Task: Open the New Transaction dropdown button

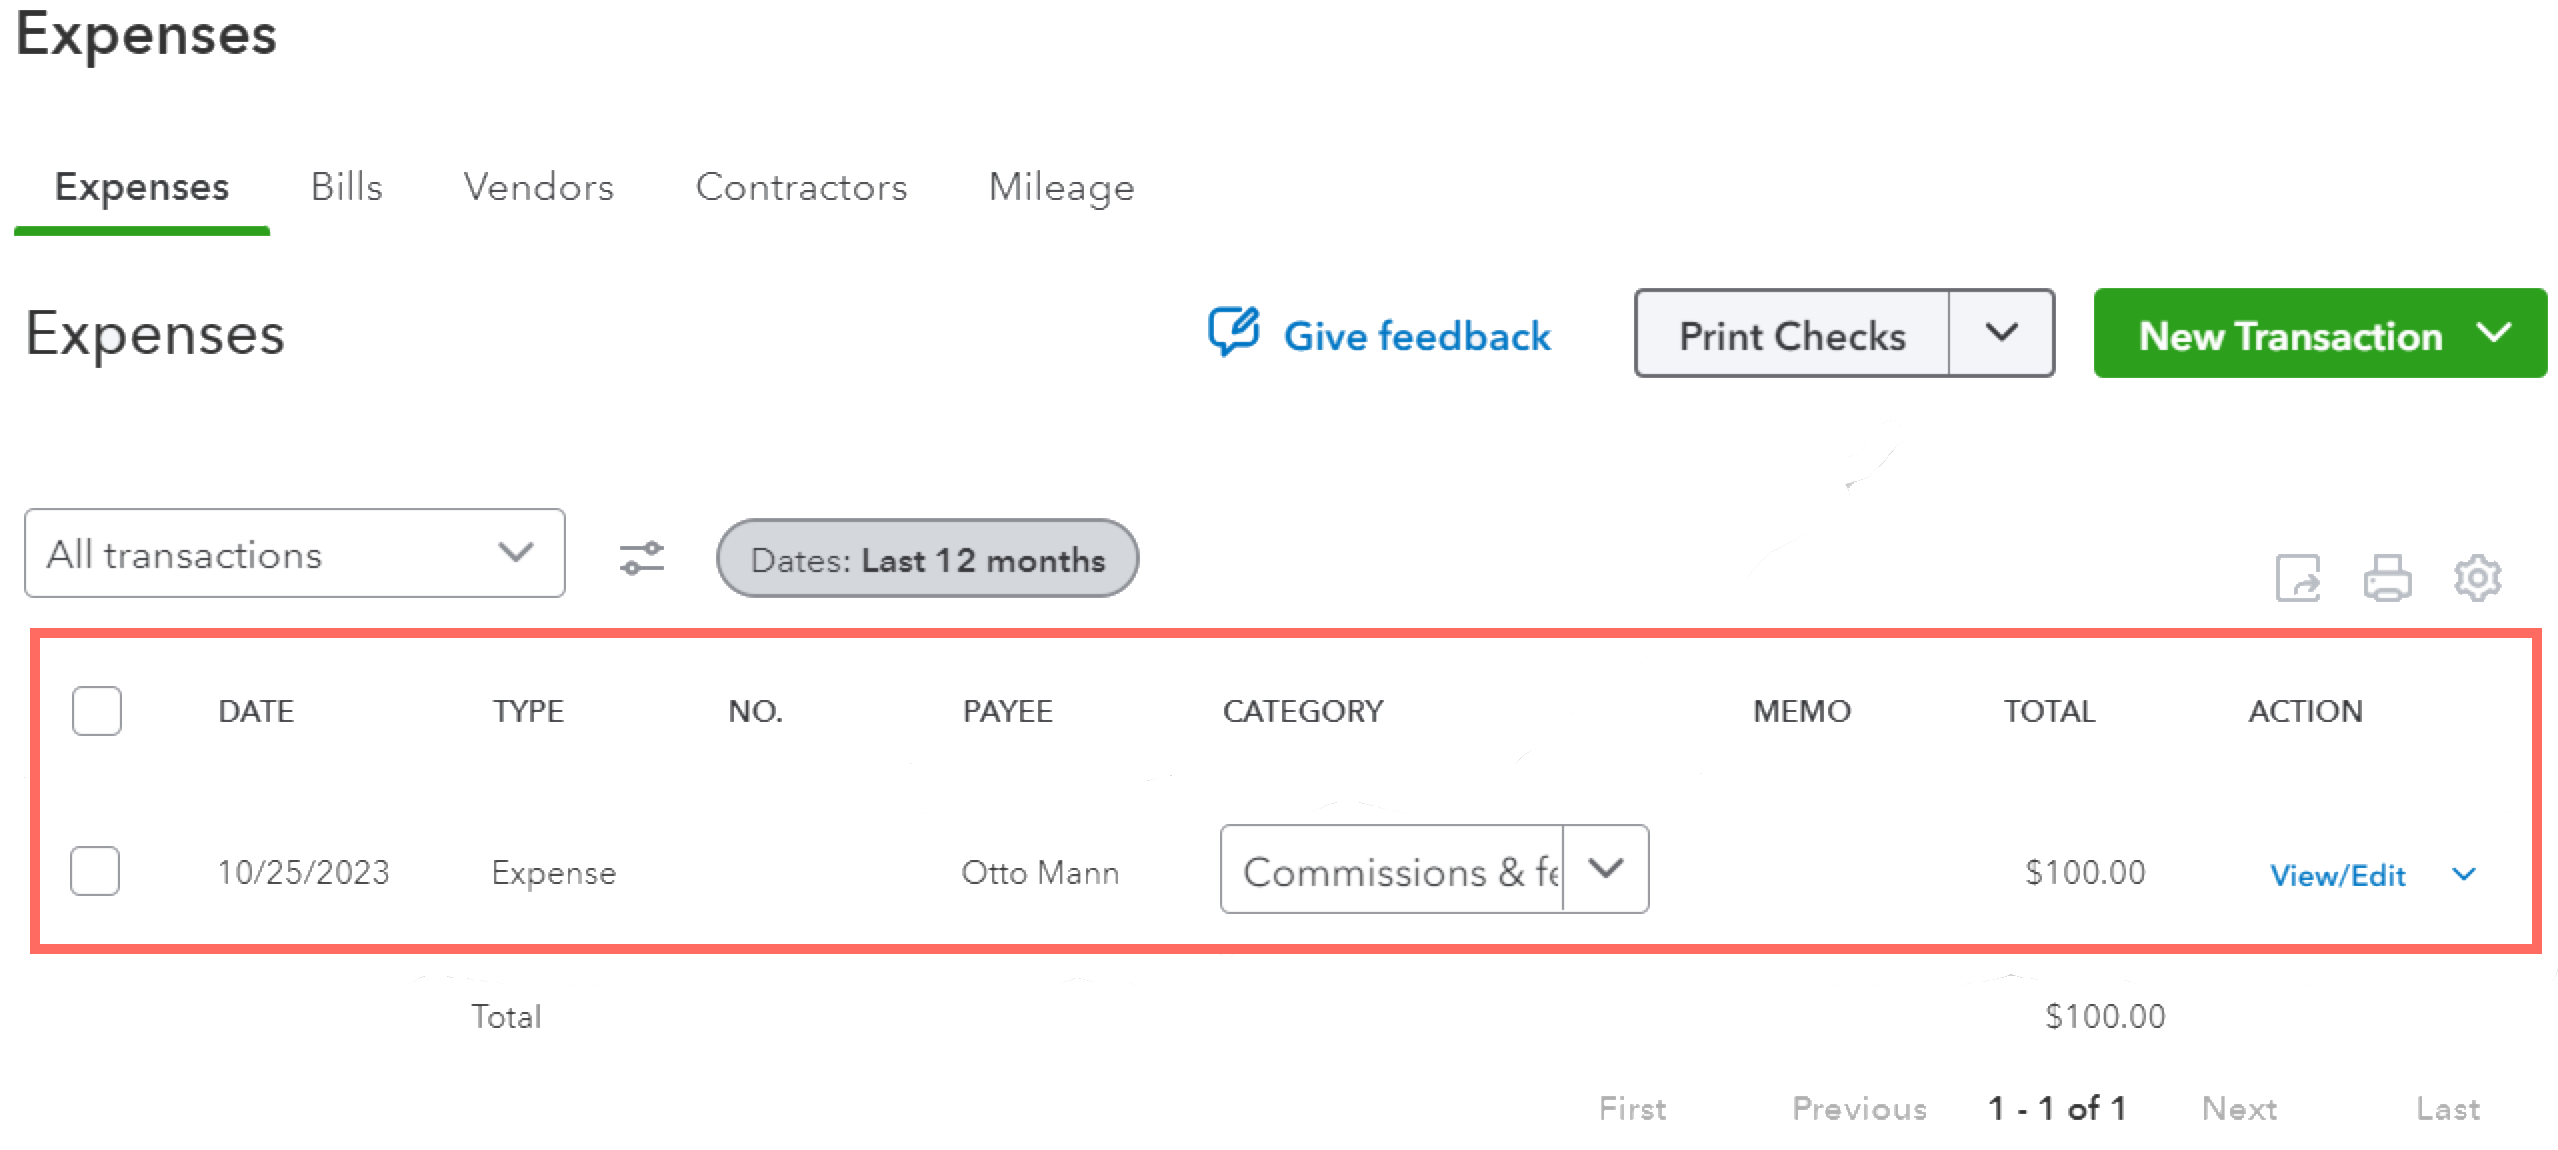Action: (2320, 334)
